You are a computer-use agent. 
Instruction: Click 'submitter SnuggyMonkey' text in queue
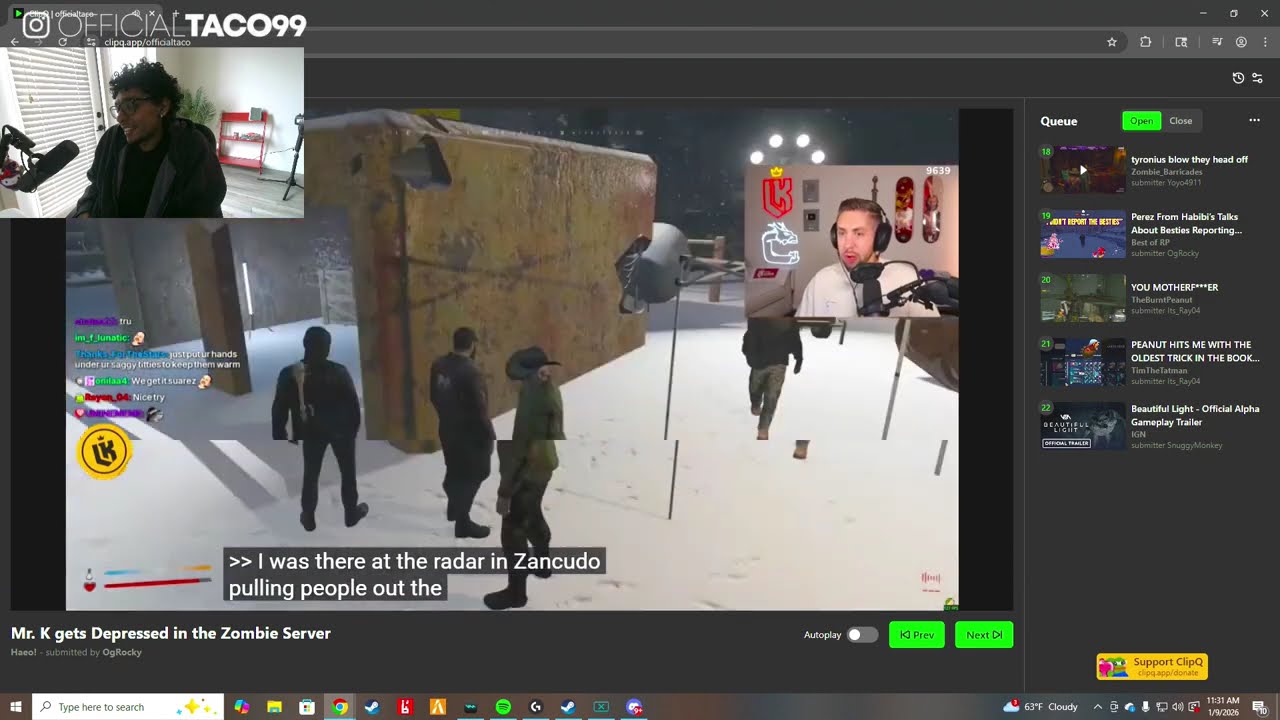tap(1176, 445)
